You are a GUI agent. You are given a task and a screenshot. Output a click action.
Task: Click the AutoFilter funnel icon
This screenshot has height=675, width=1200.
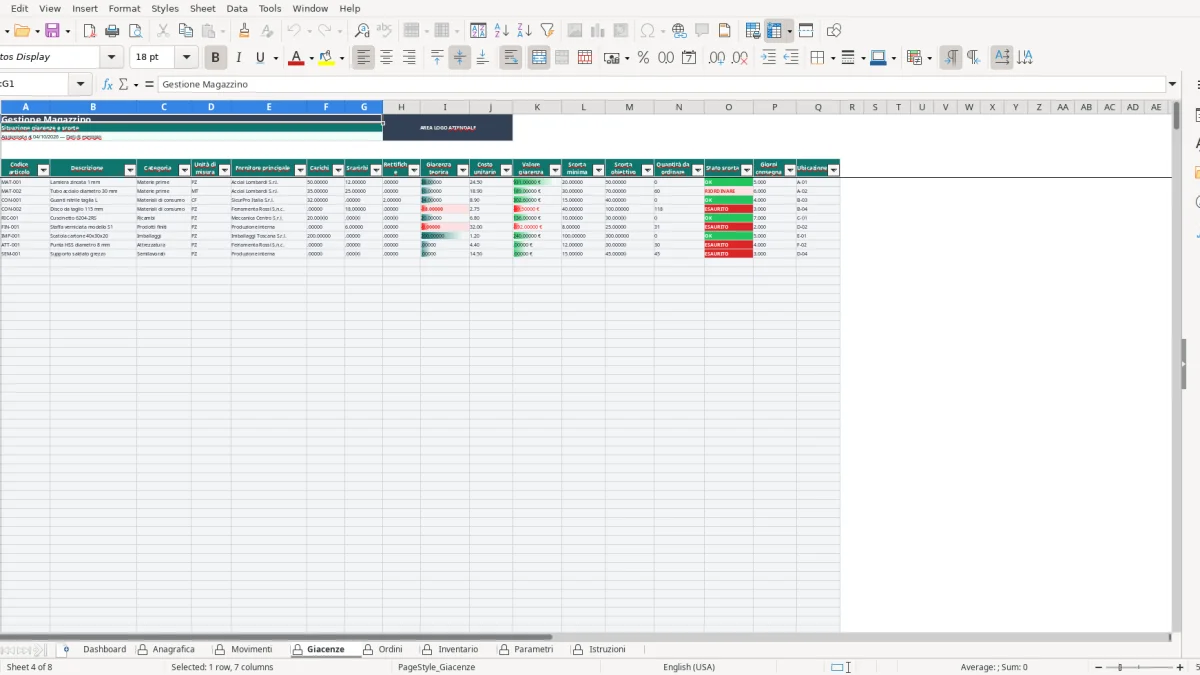pos(547,31)
